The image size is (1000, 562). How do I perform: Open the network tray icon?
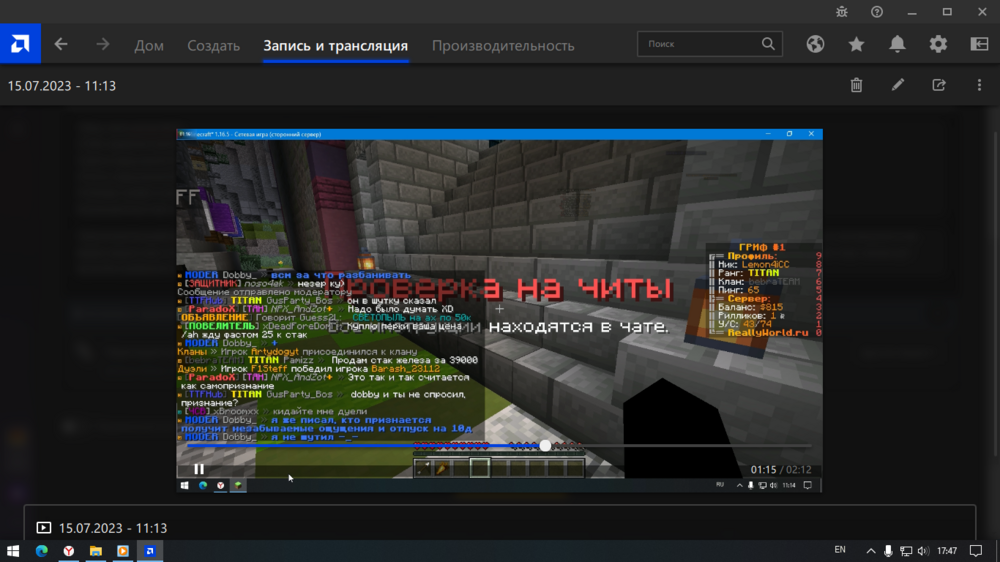906,551
